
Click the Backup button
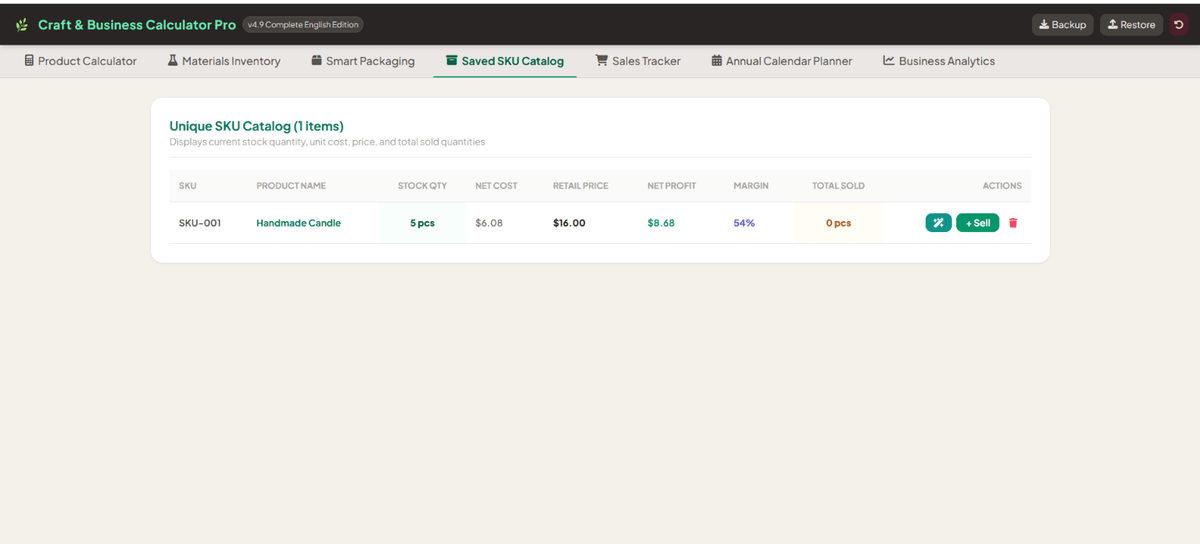pos(1062,25)
